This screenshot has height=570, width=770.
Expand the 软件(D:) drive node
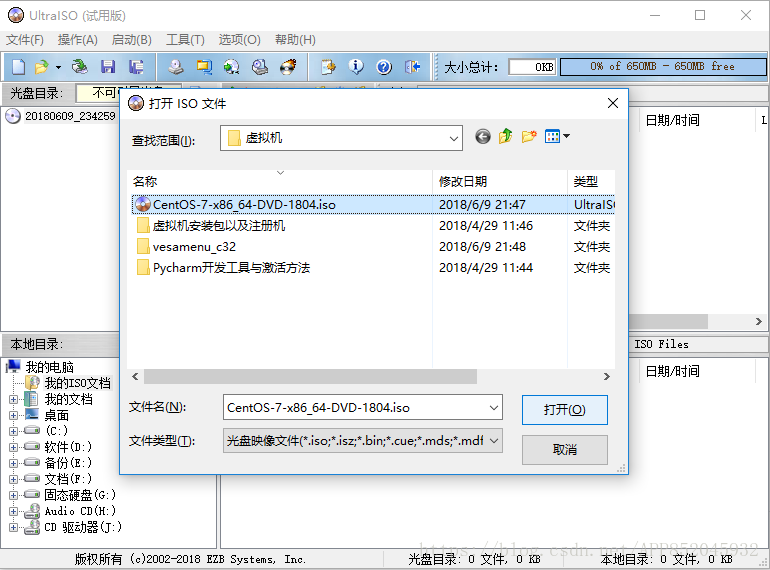click(x=14, y=448)
